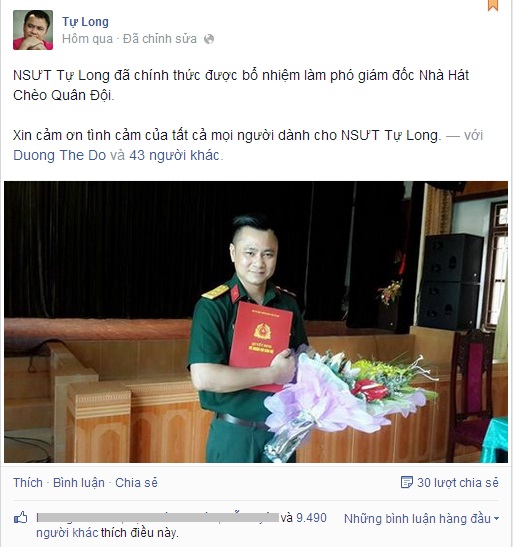This screenshot has width=513, height=547.
Task: Show the 43 người khác tagged list
Action: pos(174,155)
